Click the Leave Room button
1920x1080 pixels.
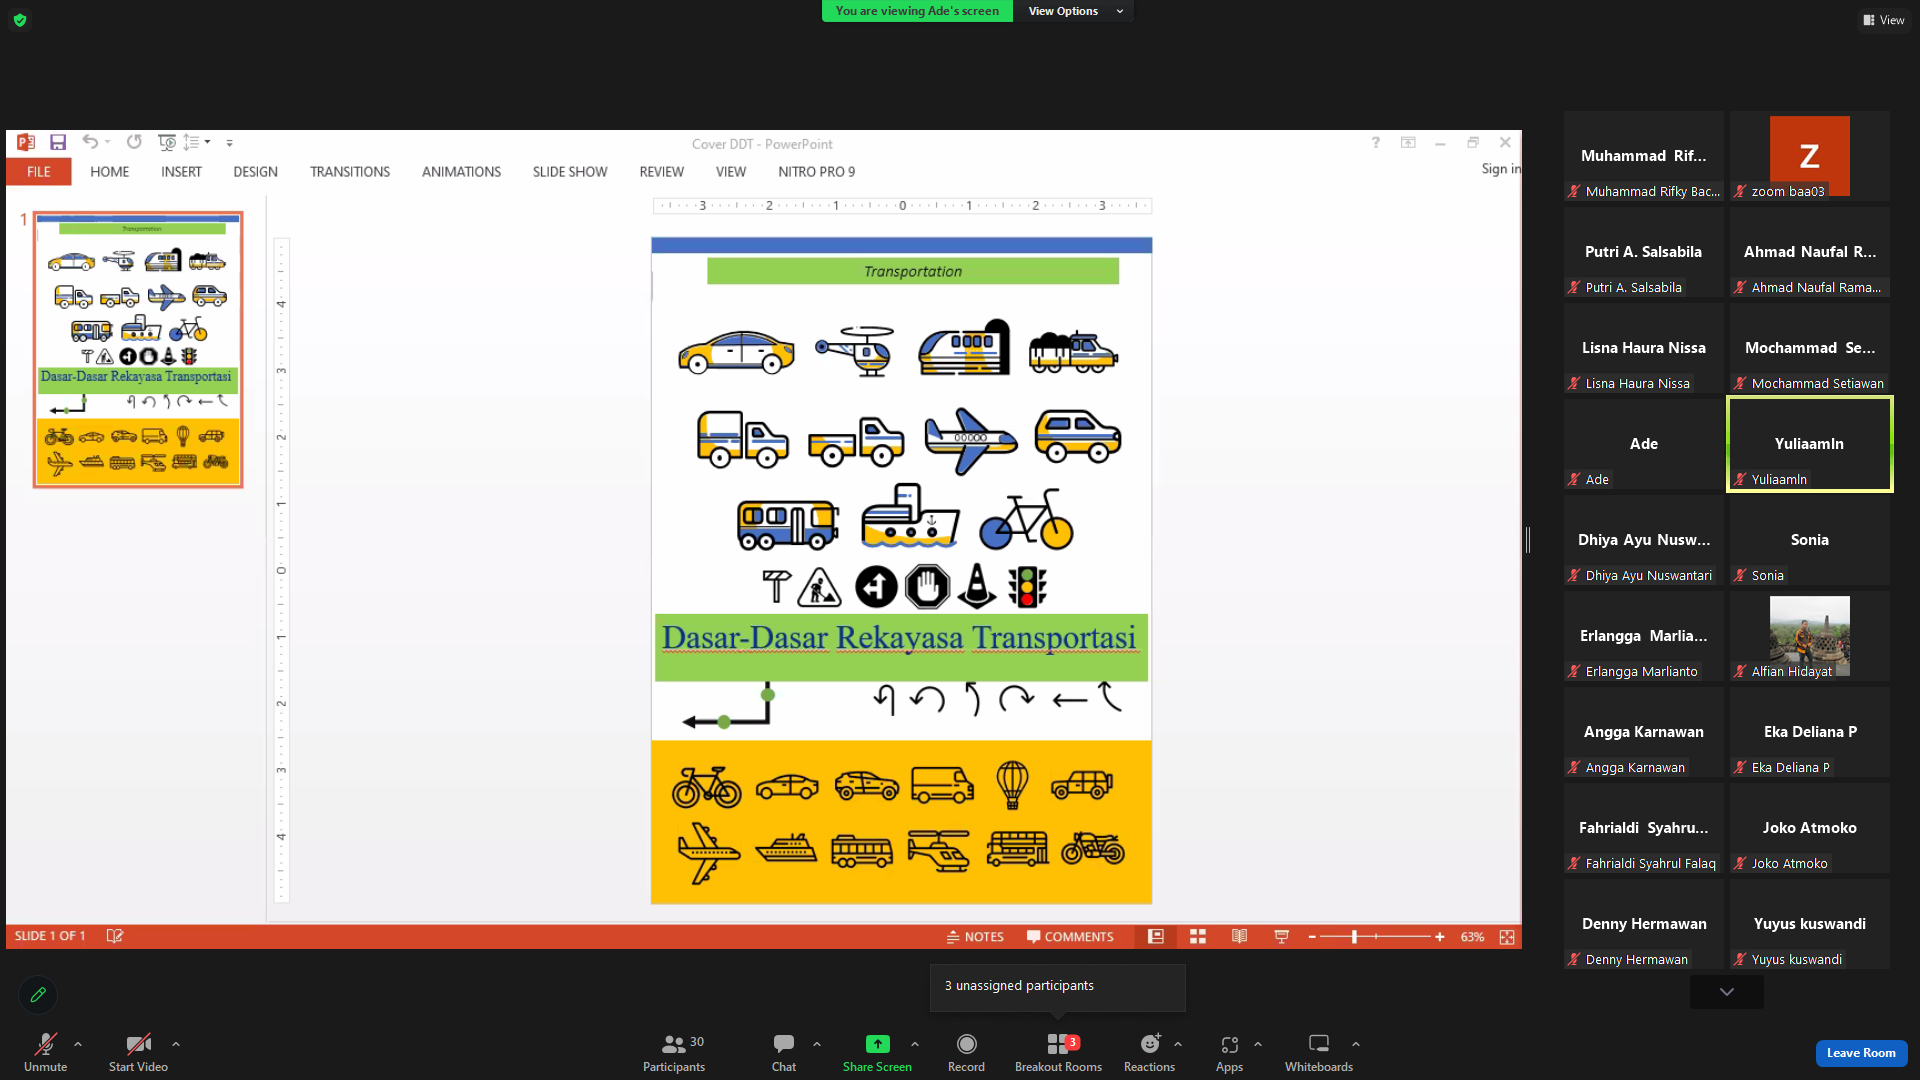pyautogui.click(x=1861, y=1053)
